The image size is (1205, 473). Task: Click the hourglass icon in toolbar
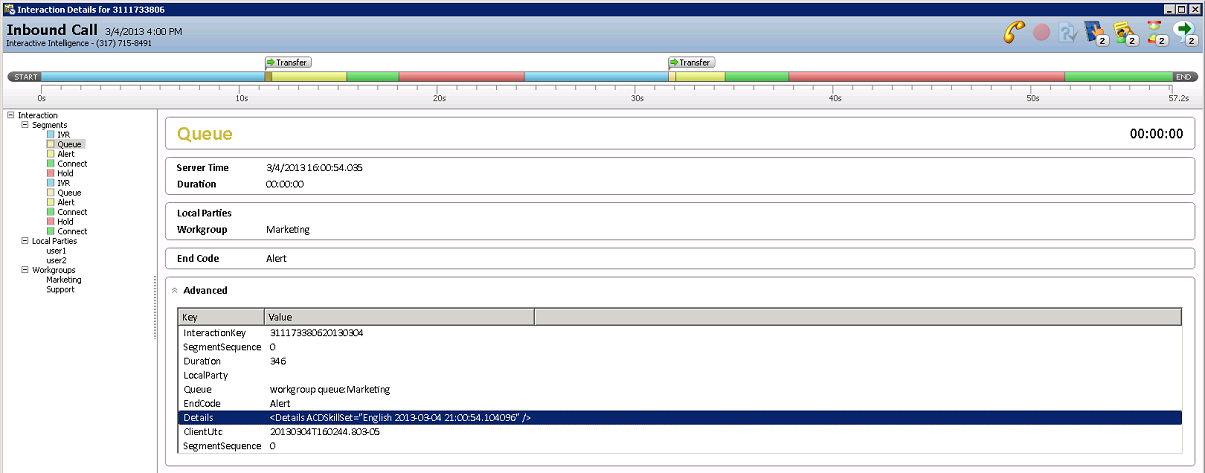(1156, 32)
